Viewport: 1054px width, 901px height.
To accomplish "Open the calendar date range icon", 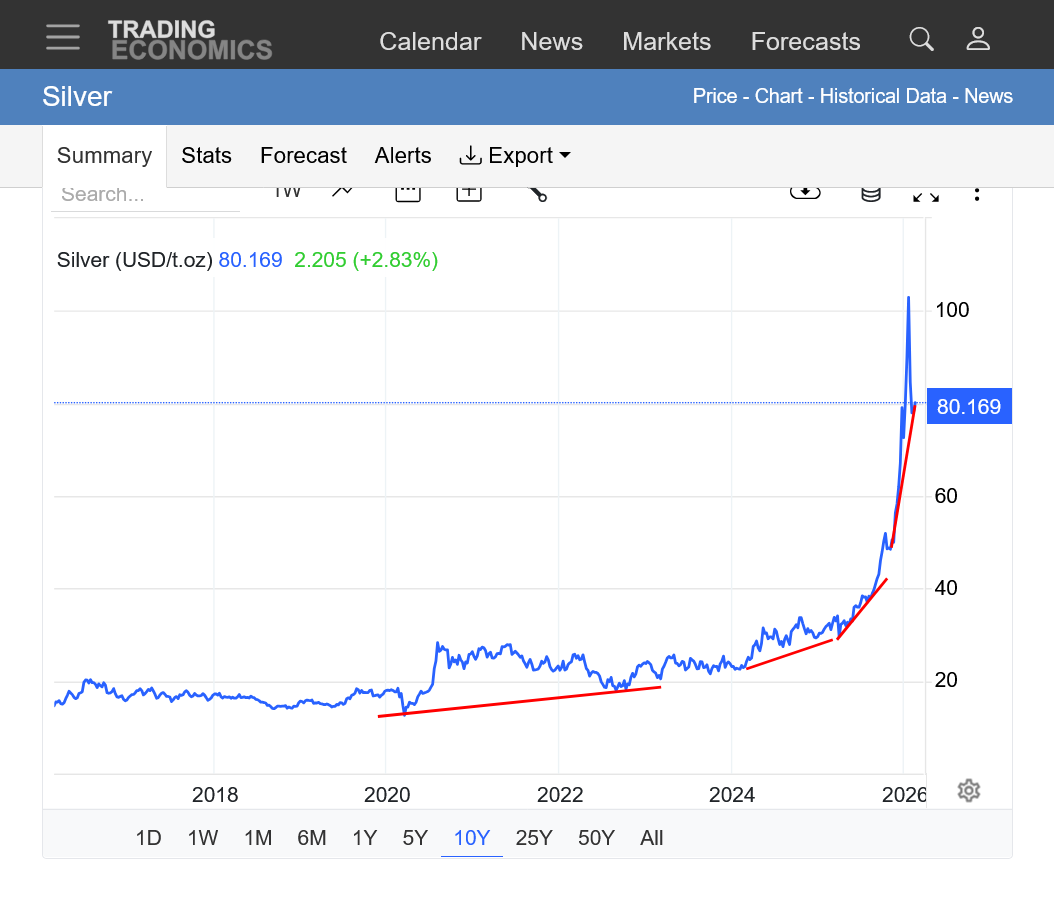I will coord(408,192).
